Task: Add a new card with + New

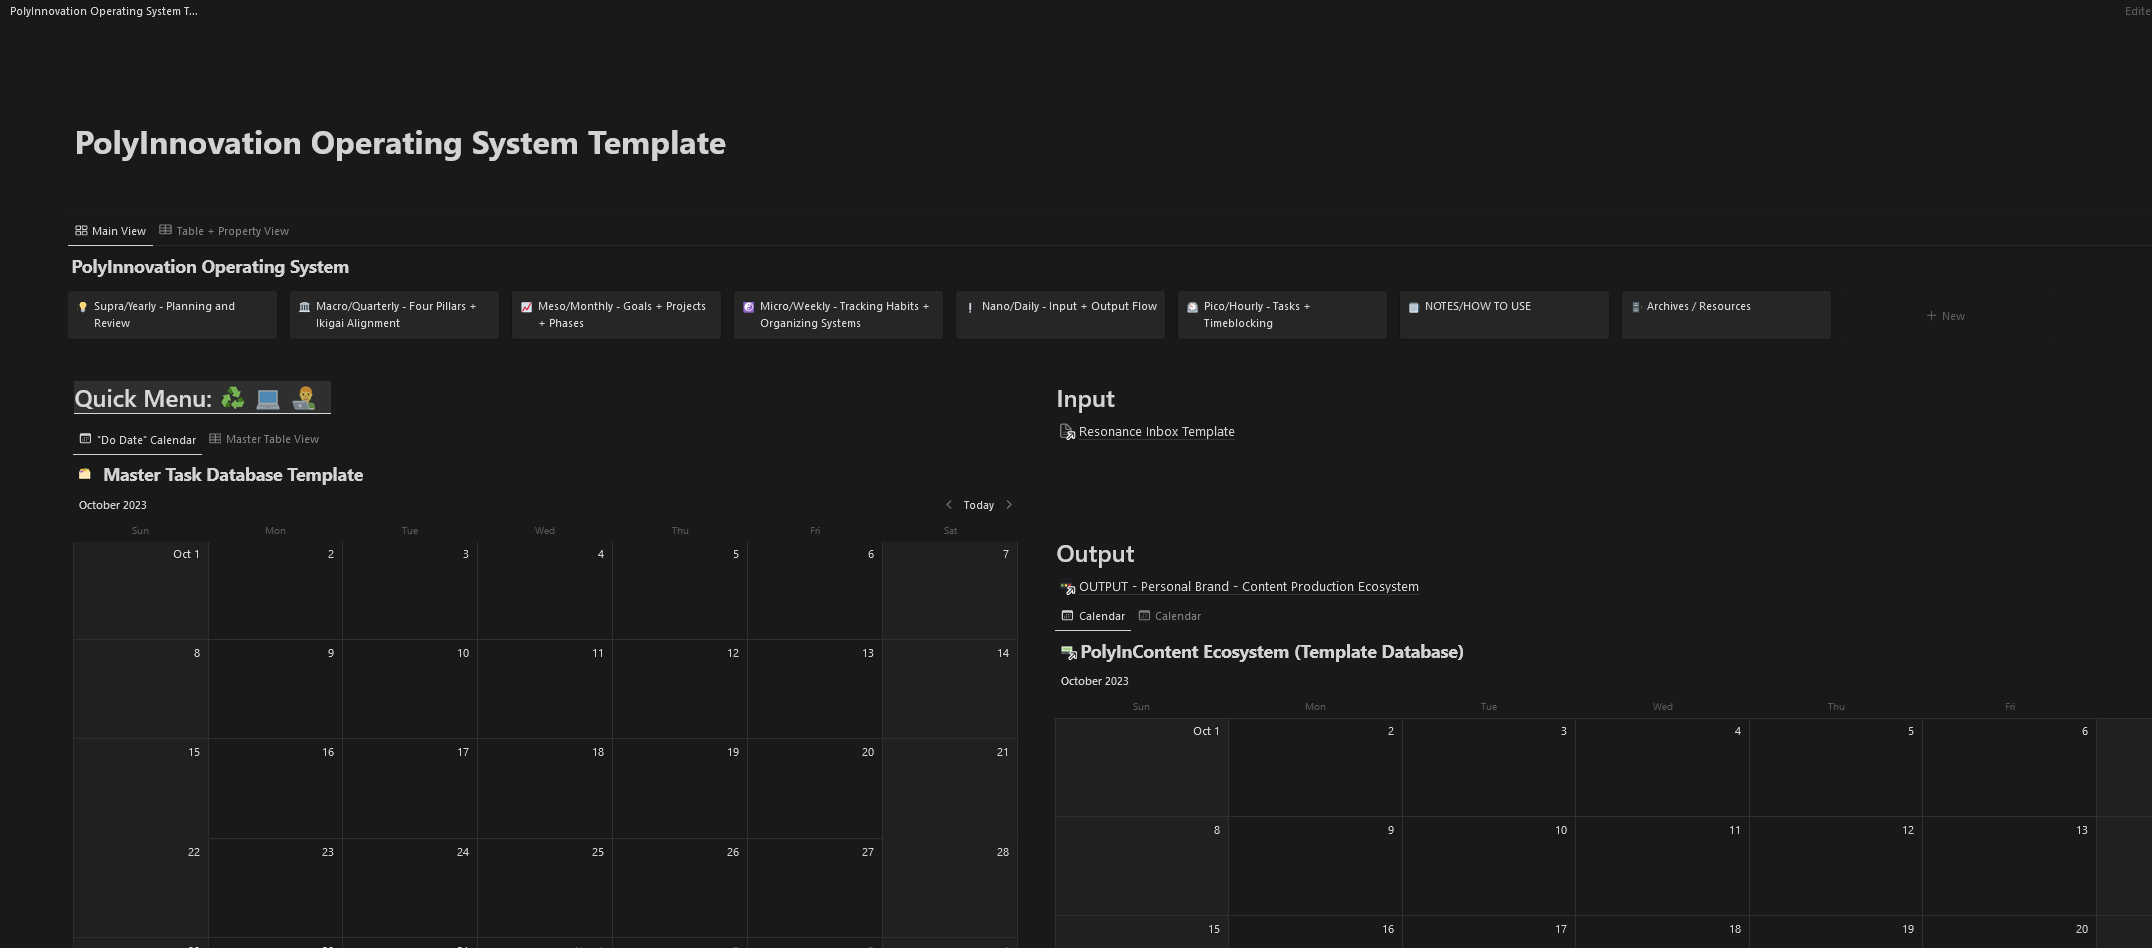Action: [x=1945, y=316]
